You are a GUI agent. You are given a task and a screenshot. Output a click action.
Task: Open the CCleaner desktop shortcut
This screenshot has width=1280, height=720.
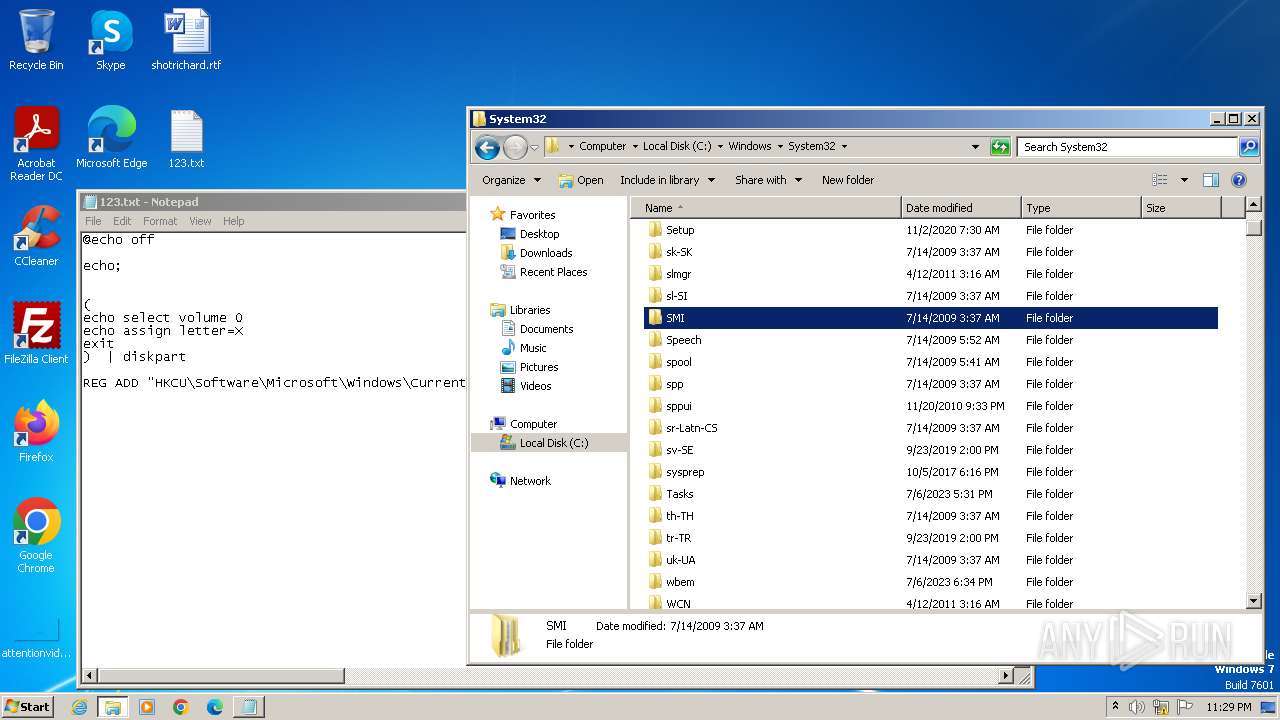click(x=36, y=236)
